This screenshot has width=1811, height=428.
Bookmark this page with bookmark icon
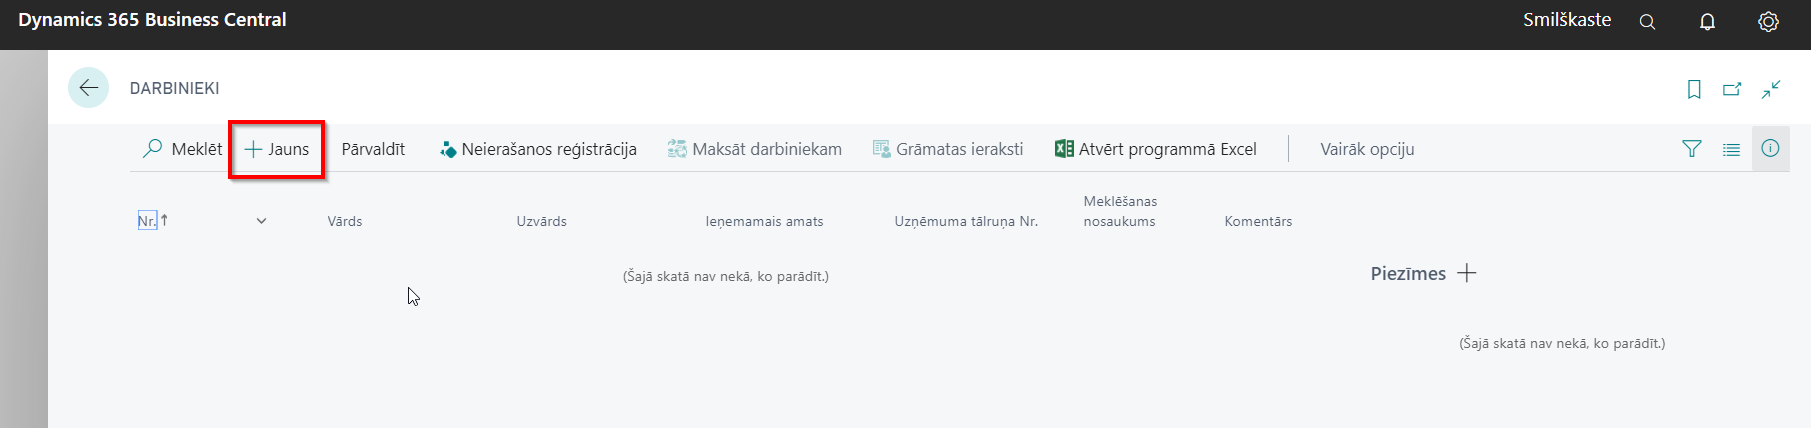[x=1694, y=89]
